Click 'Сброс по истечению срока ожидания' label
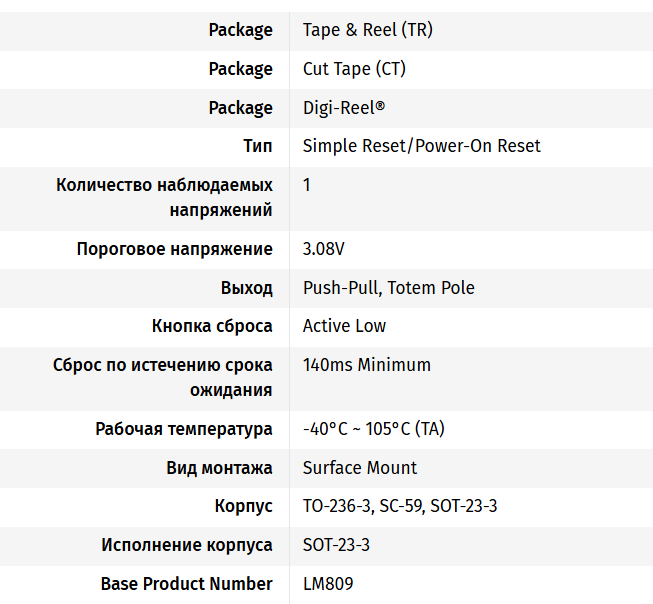This screenshot has width=653, height=604. point(163,378)
